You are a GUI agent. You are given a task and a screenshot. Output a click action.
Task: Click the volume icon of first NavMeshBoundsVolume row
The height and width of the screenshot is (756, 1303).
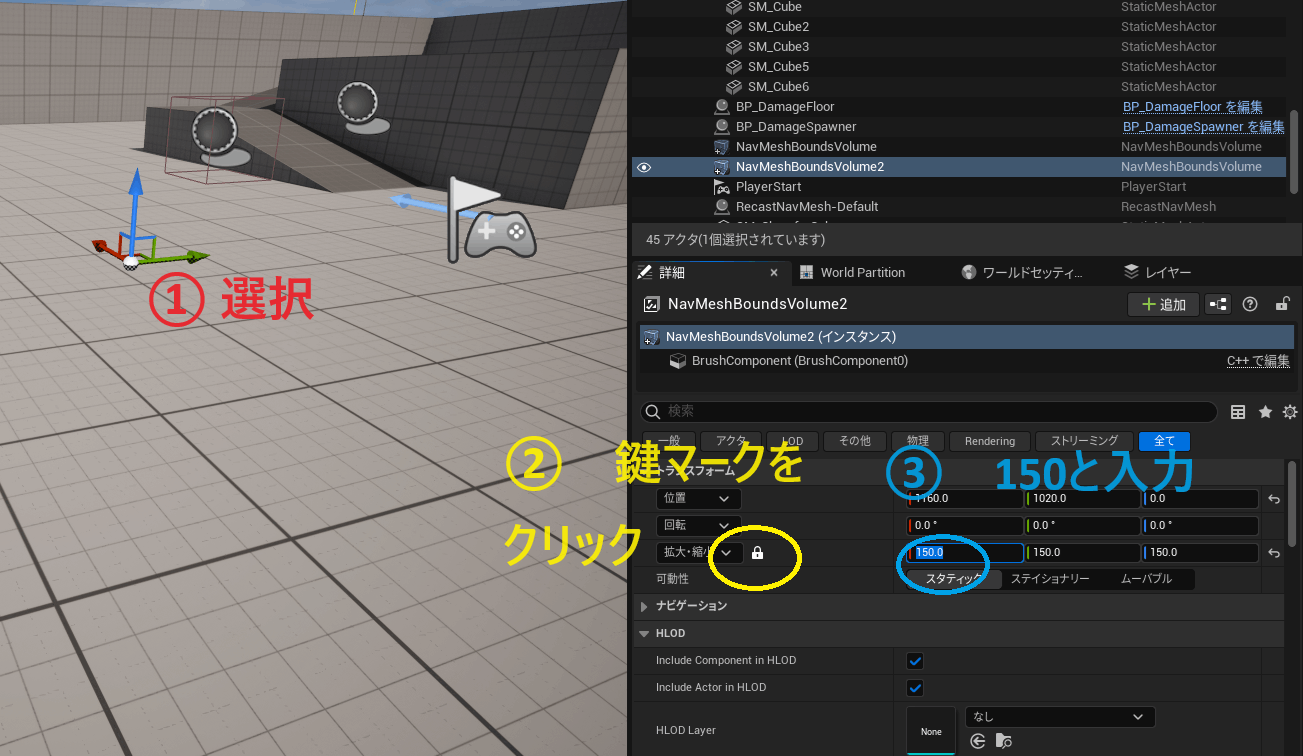pos(721,147)
